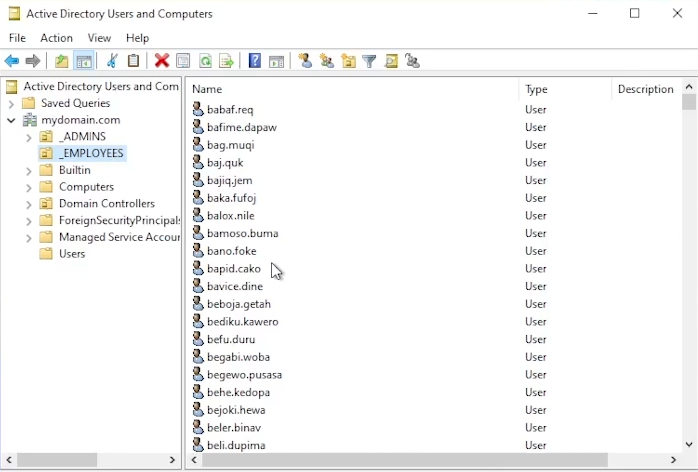Select user baka.fufoj

231,198
